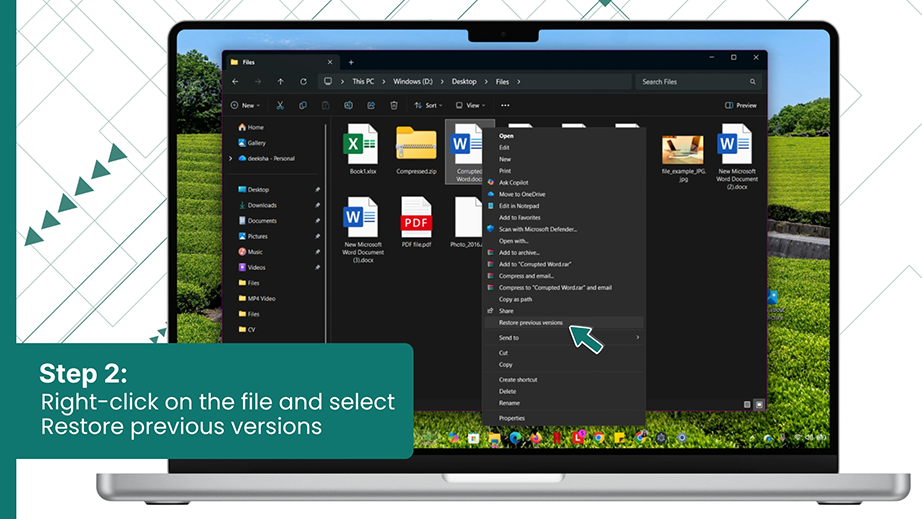
Task: Expand the chevron after Windows (D:) breadcrumb
Action: point(442,82)
